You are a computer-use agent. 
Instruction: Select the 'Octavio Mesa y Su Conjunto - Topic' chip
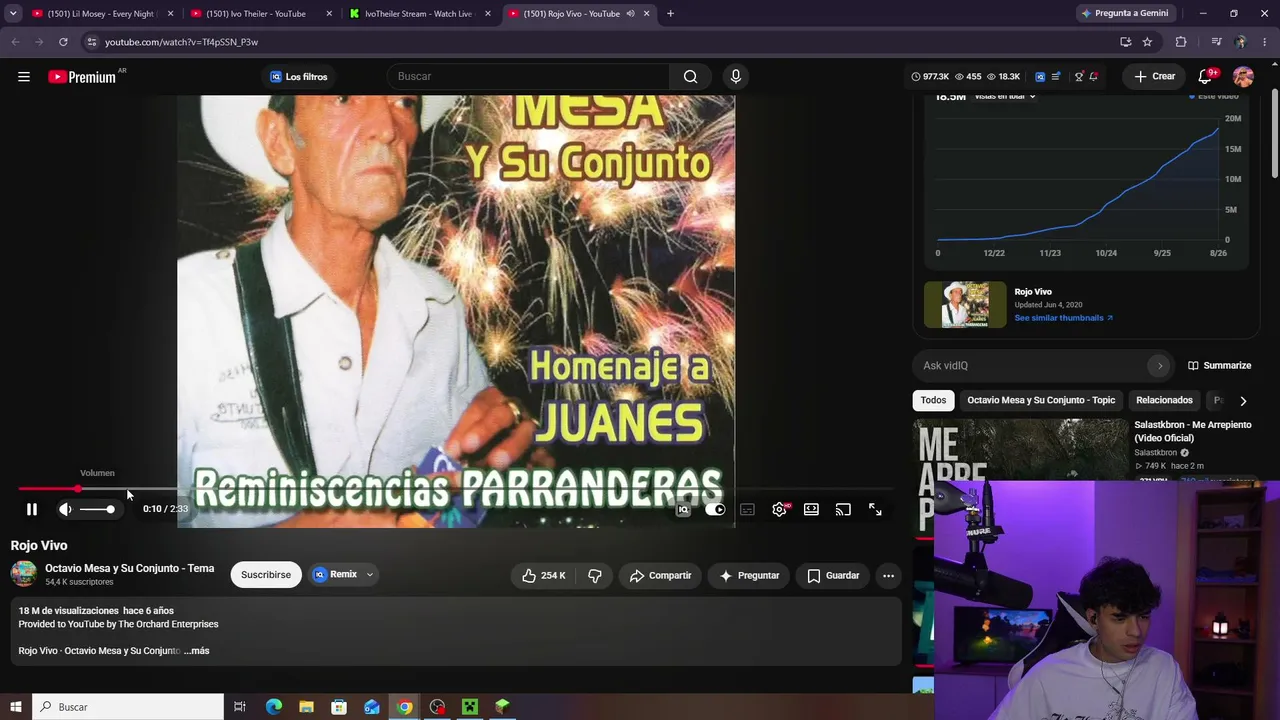1041,400
